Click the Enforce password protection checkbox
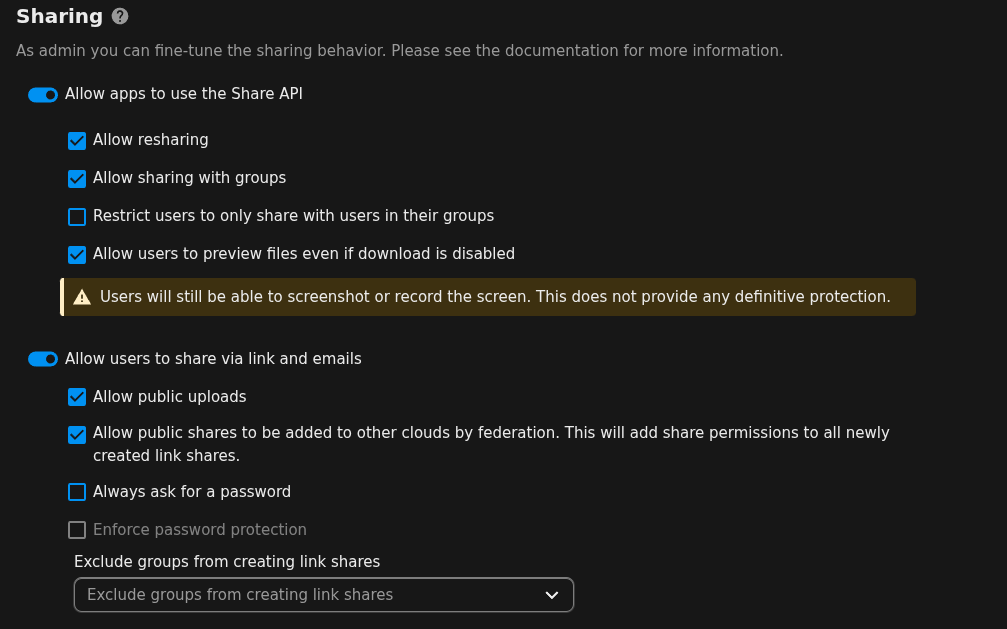The image size is (1007, 629). coord(77,530)
